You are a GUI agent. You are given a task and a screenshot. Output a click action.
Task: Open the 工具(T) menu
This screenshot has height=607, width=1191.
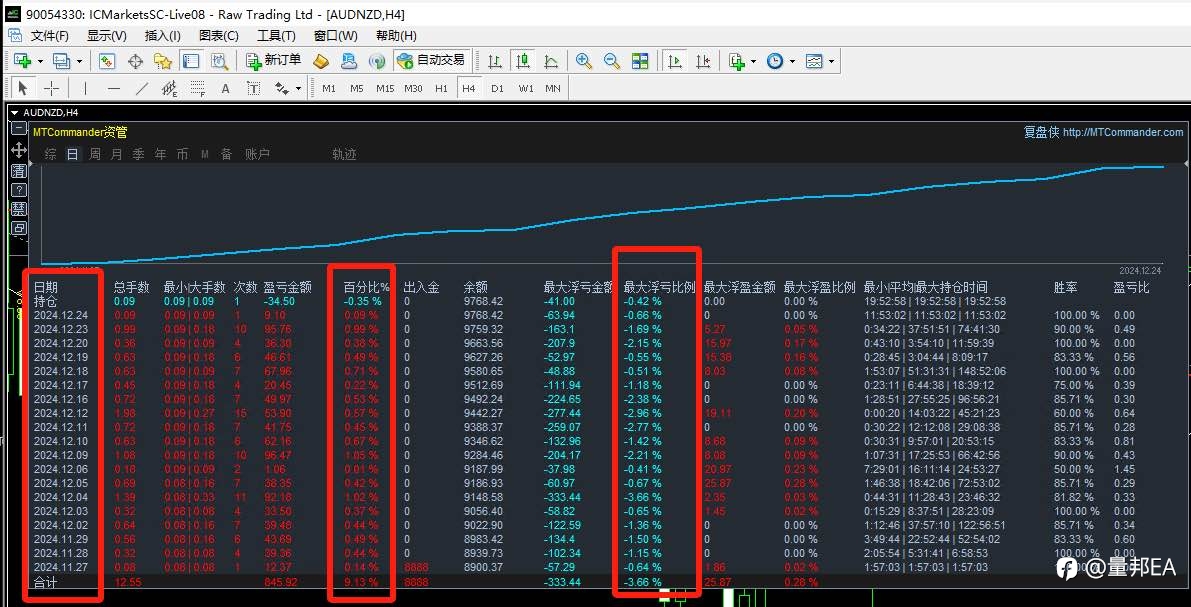click(x=276, y=36)
